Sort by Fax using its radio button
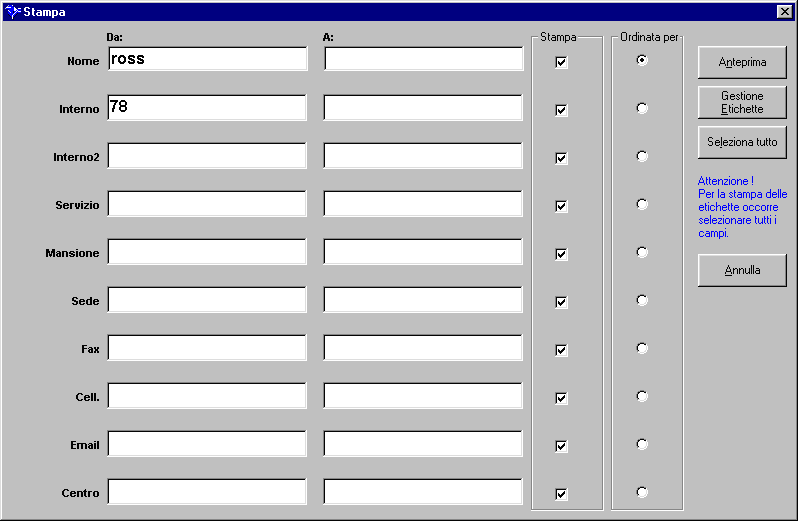The width and height of the screenshot is (798, 521). 642,348
